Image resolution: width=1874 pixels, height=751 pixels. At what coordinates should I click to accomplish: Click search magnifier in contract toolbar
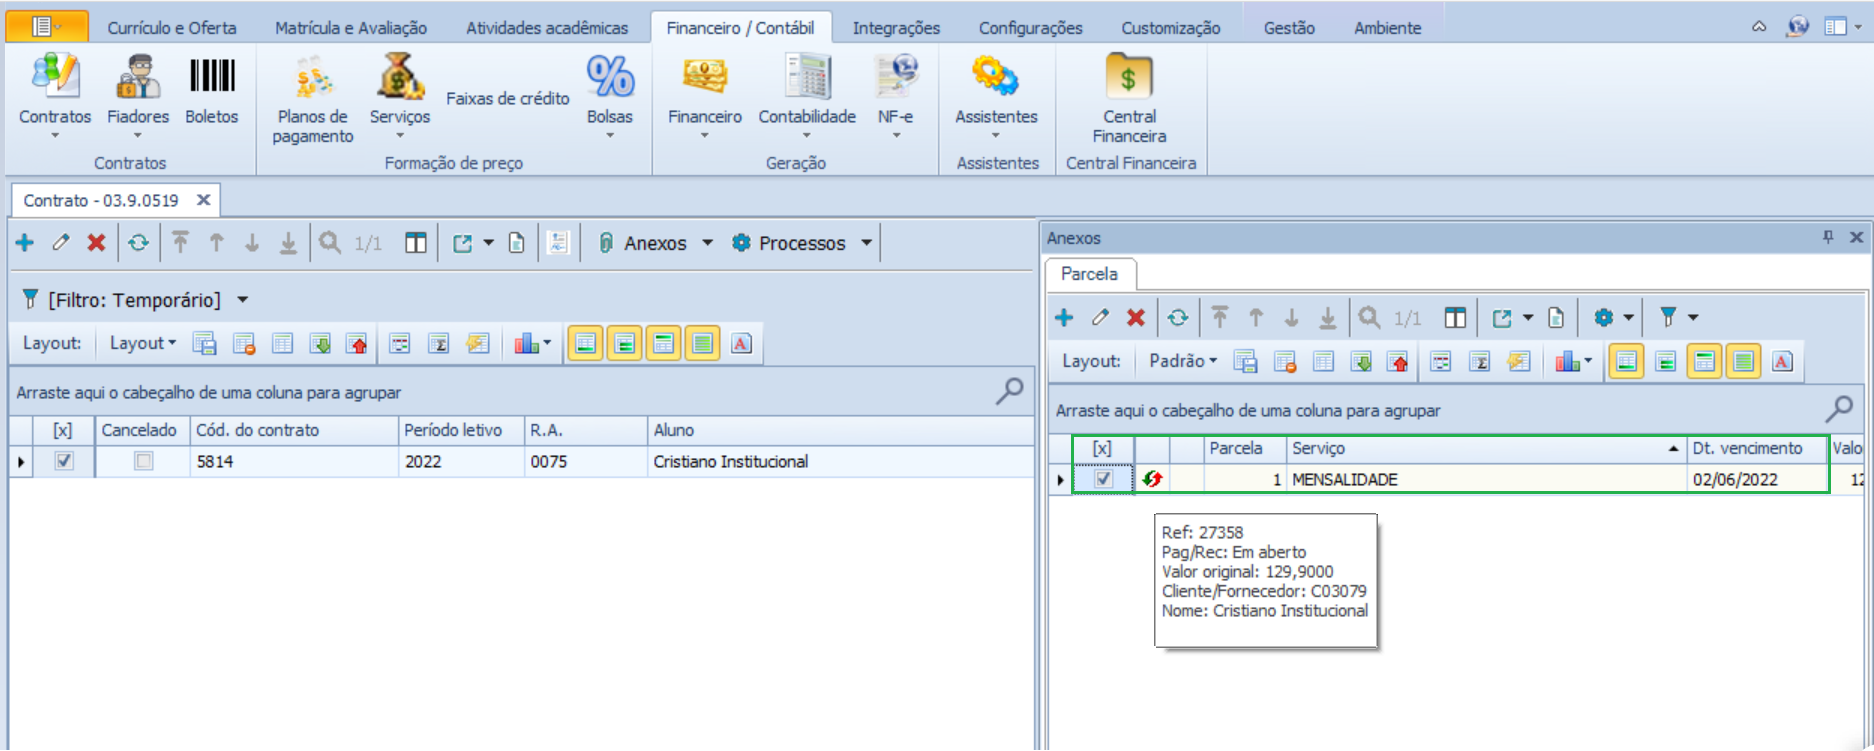[x=330, y=243]
